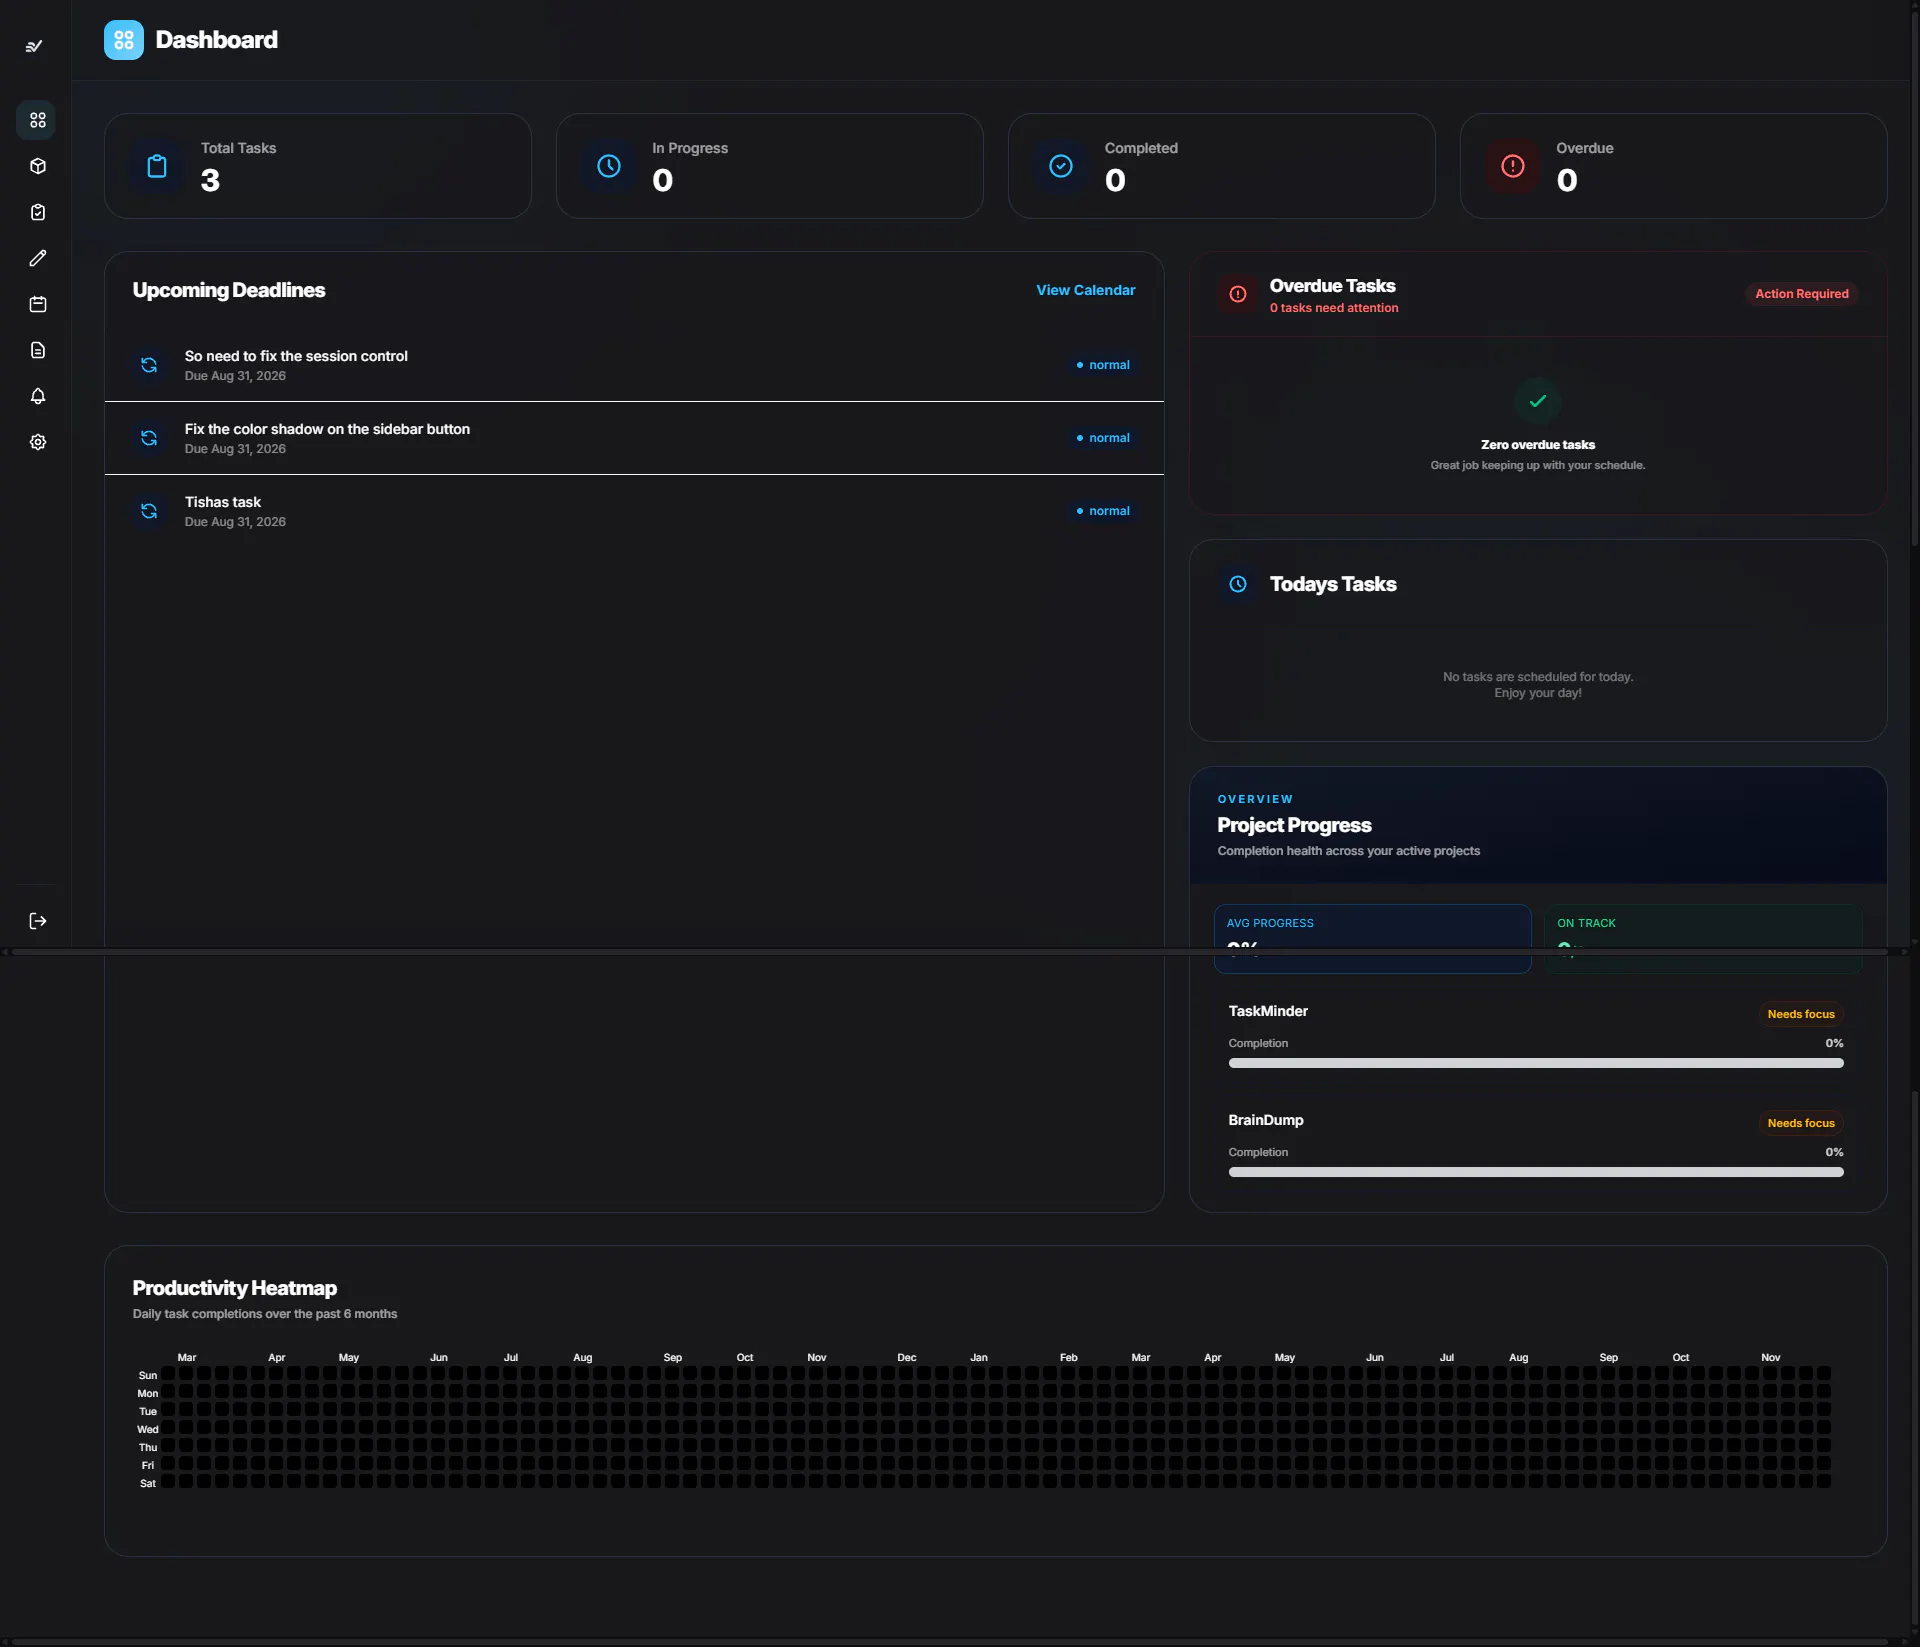This screenshot has height=1648, width=1920.
Task: Click the green Zero overdue tasks checkmark
Action: (1538, 401)
